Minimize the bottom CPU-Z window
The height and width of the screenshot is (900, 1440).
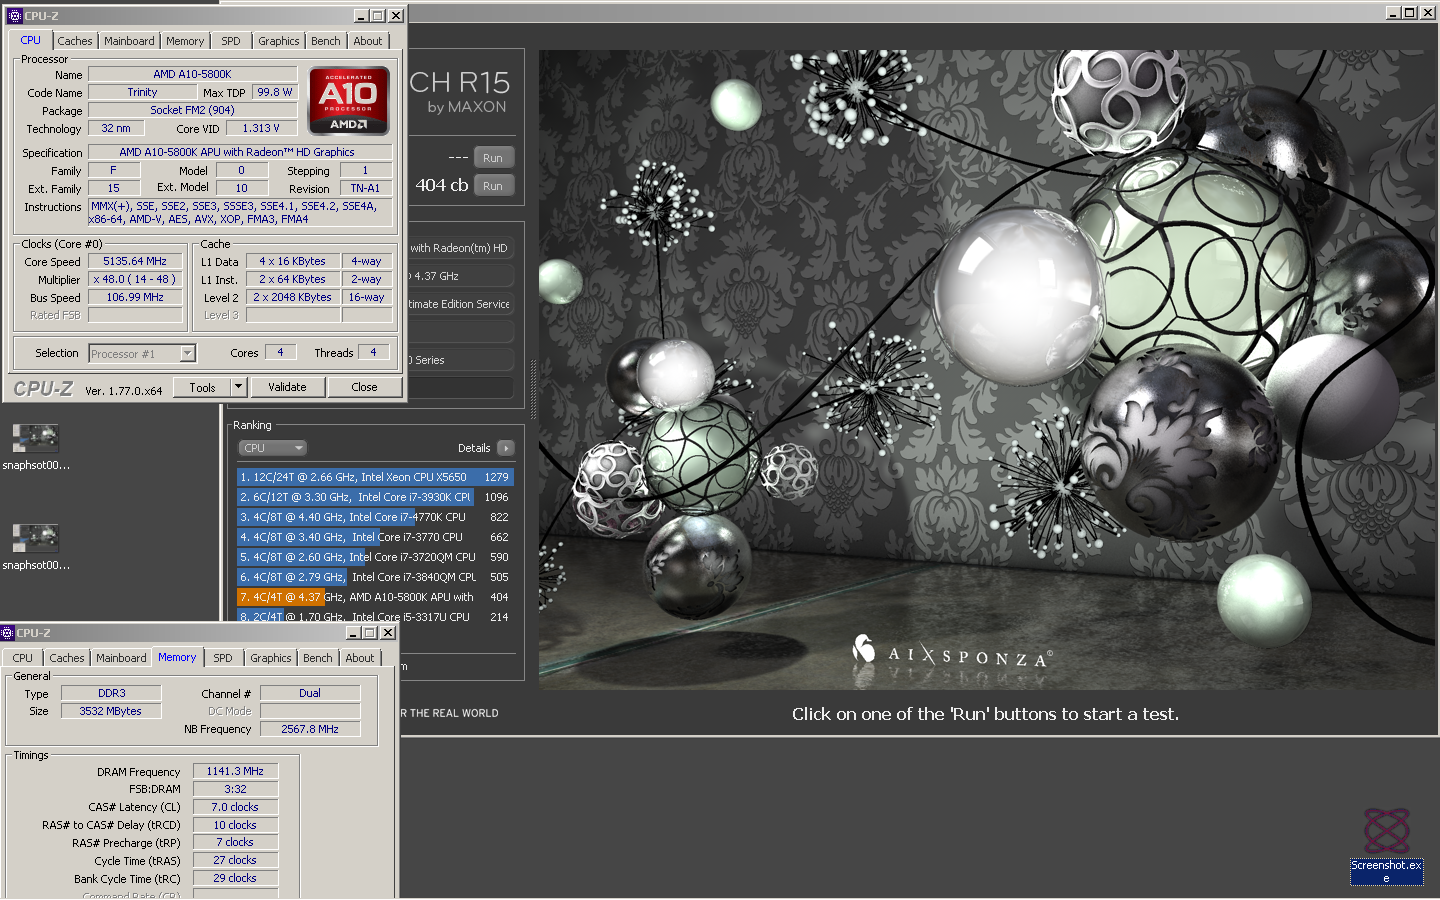(353, 633)
